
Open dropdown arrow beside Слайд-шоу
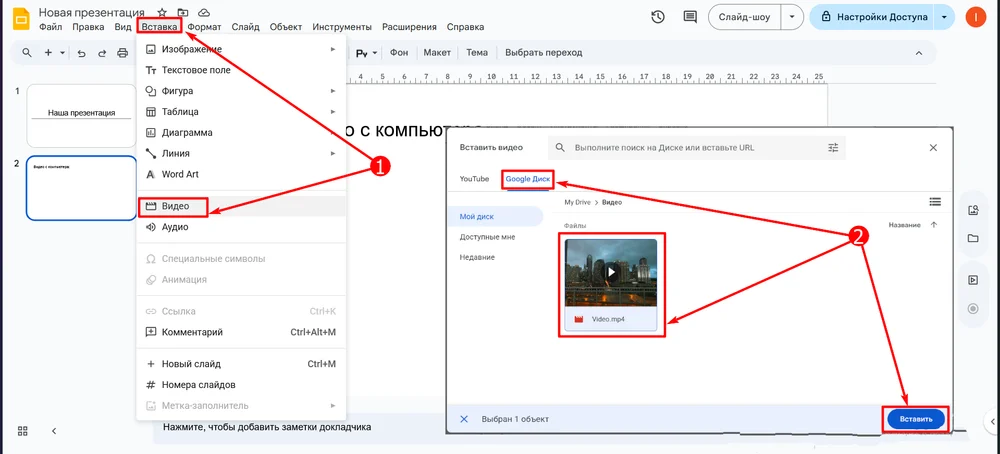(x=792, y=17)
